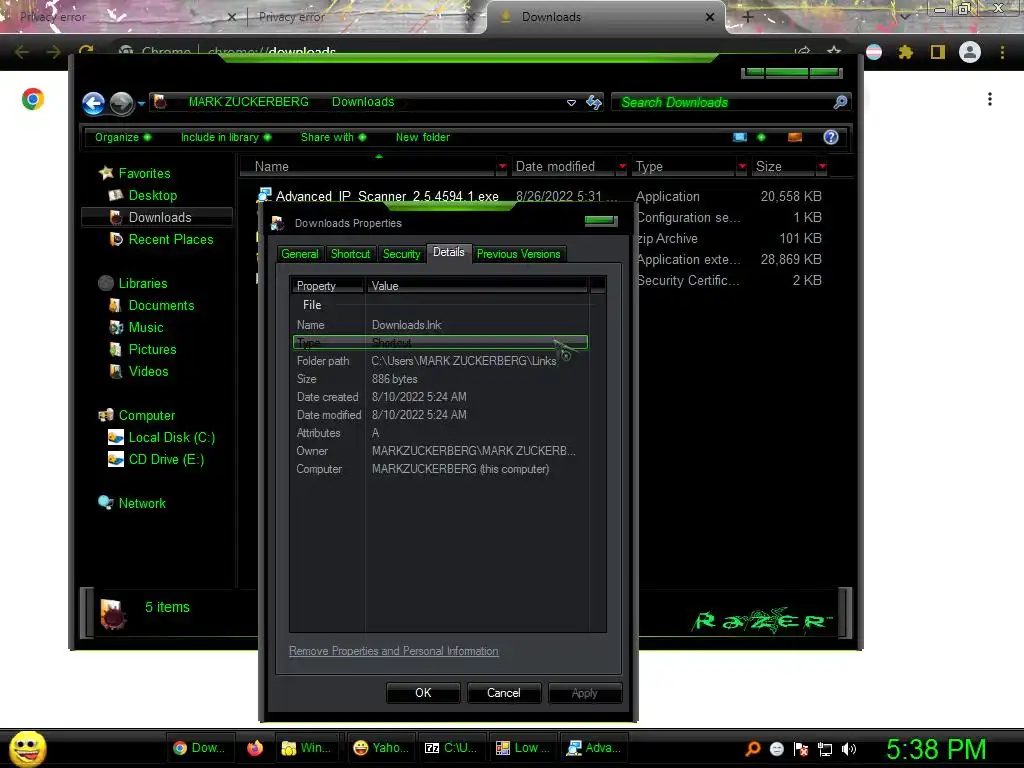Go back in the Explorer window
Viewport: 1024px width, 768px height.
pos(93,103)
